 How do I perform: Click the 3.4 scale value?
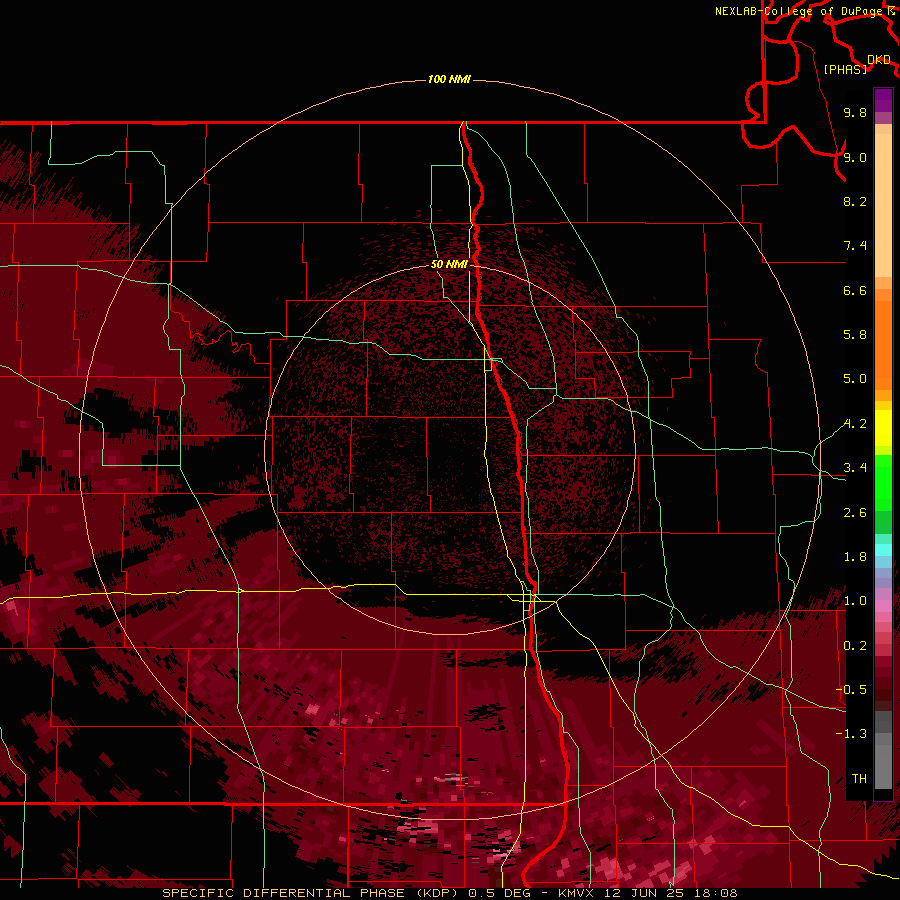[x=855, y=468]
